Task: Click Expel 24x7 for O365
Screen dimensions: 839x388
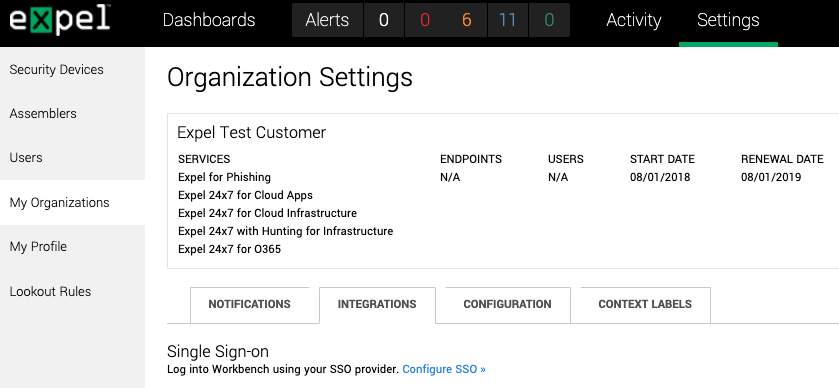Action: coord(230,249)
